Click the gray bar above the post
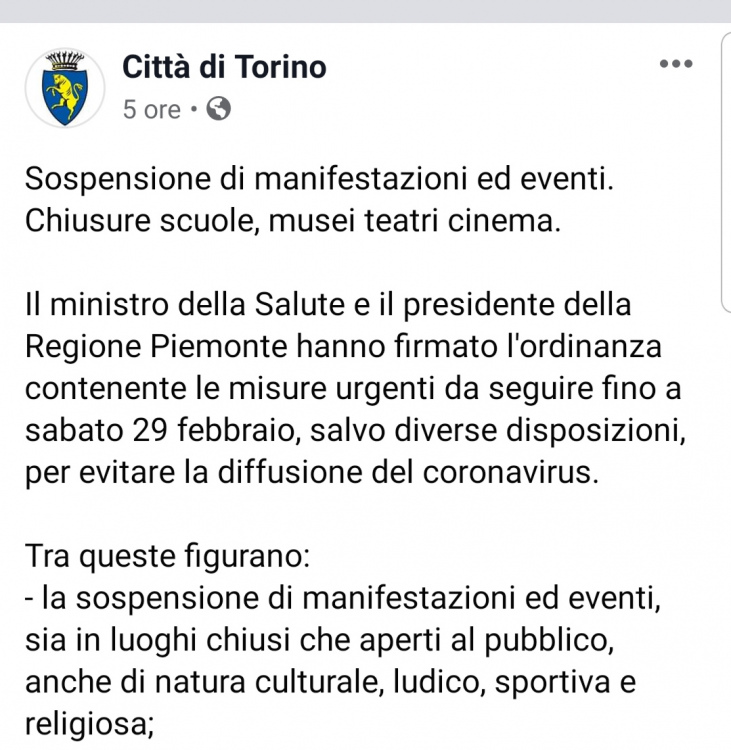This screenshot has height=750, width=731. 366,11
